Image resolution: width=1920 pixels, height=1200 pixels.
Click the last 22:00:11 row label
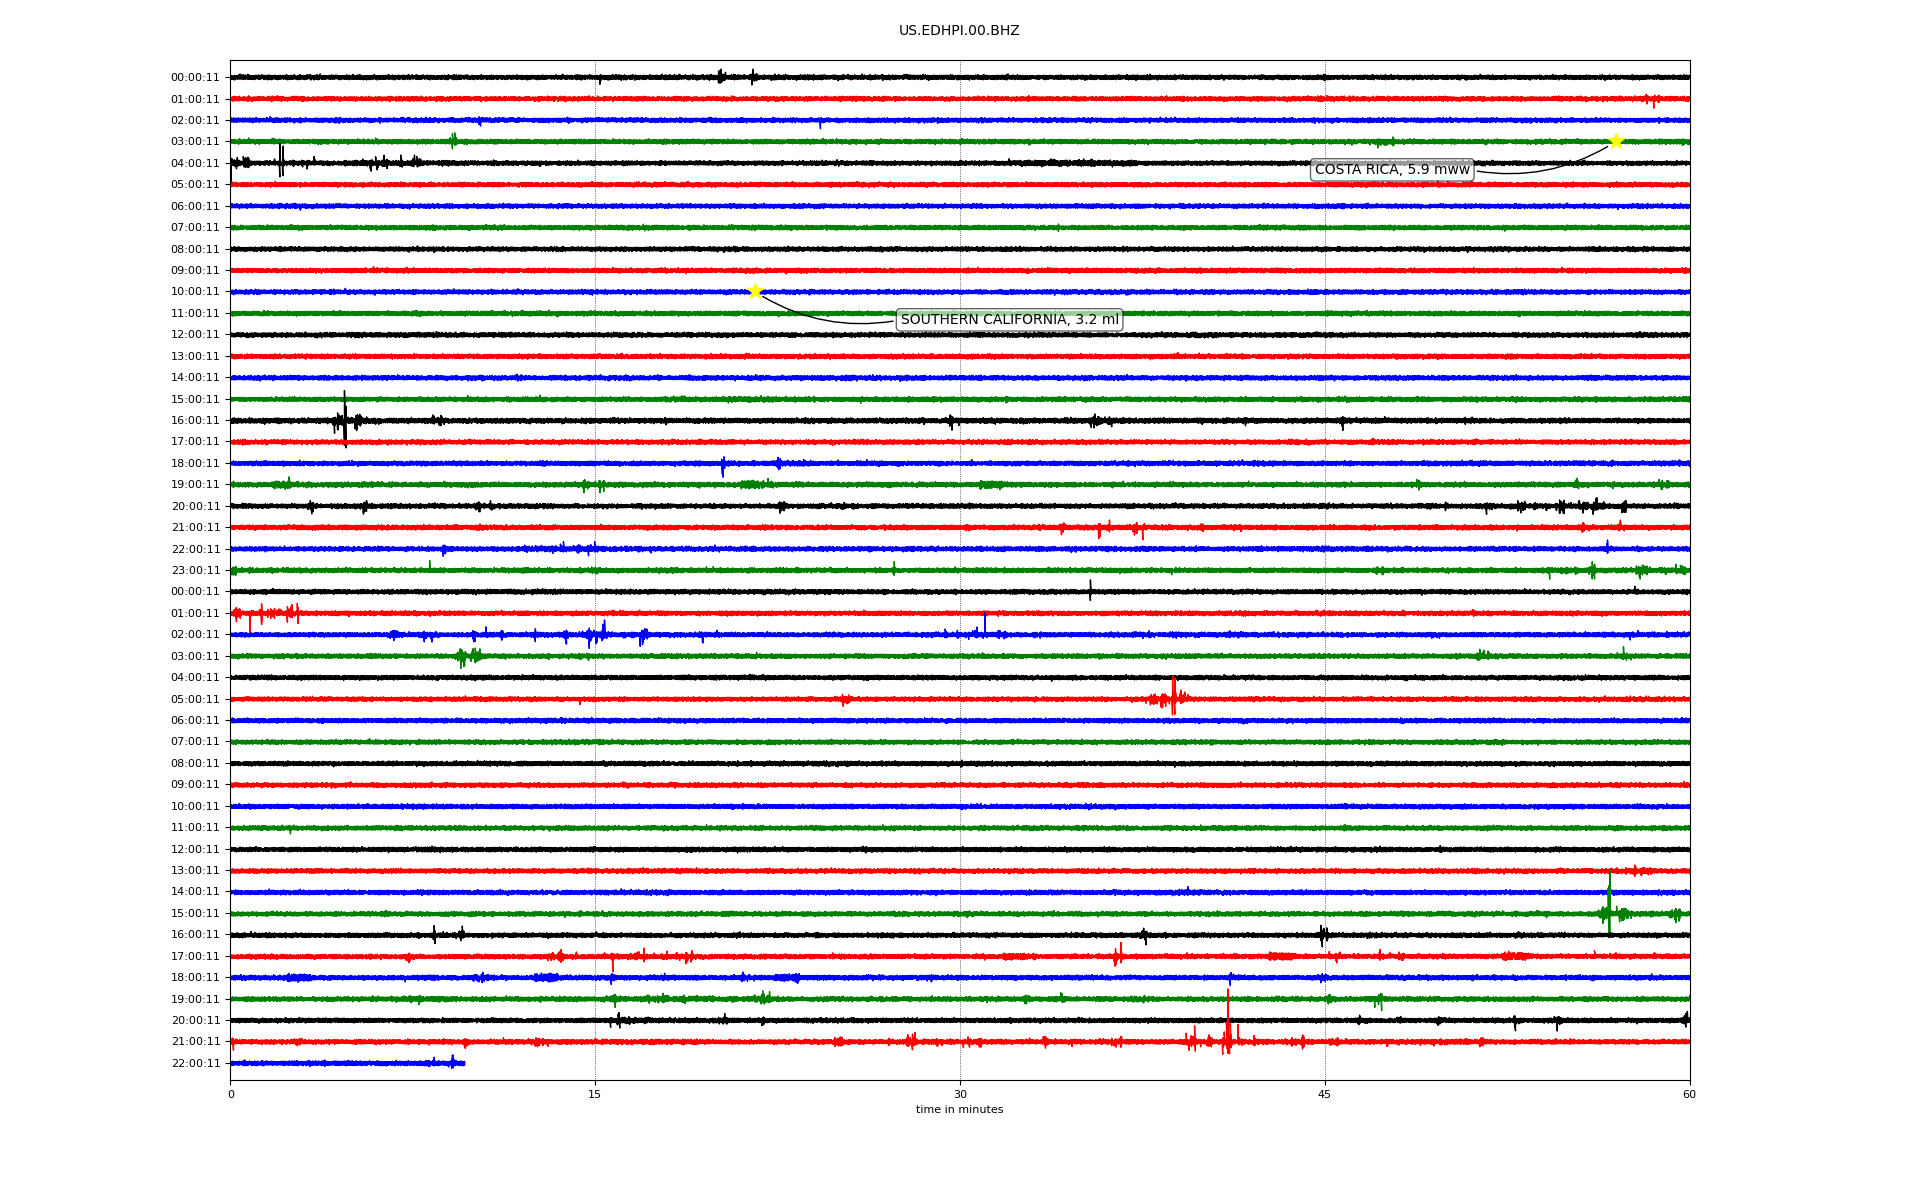(x=195, y=1064)
